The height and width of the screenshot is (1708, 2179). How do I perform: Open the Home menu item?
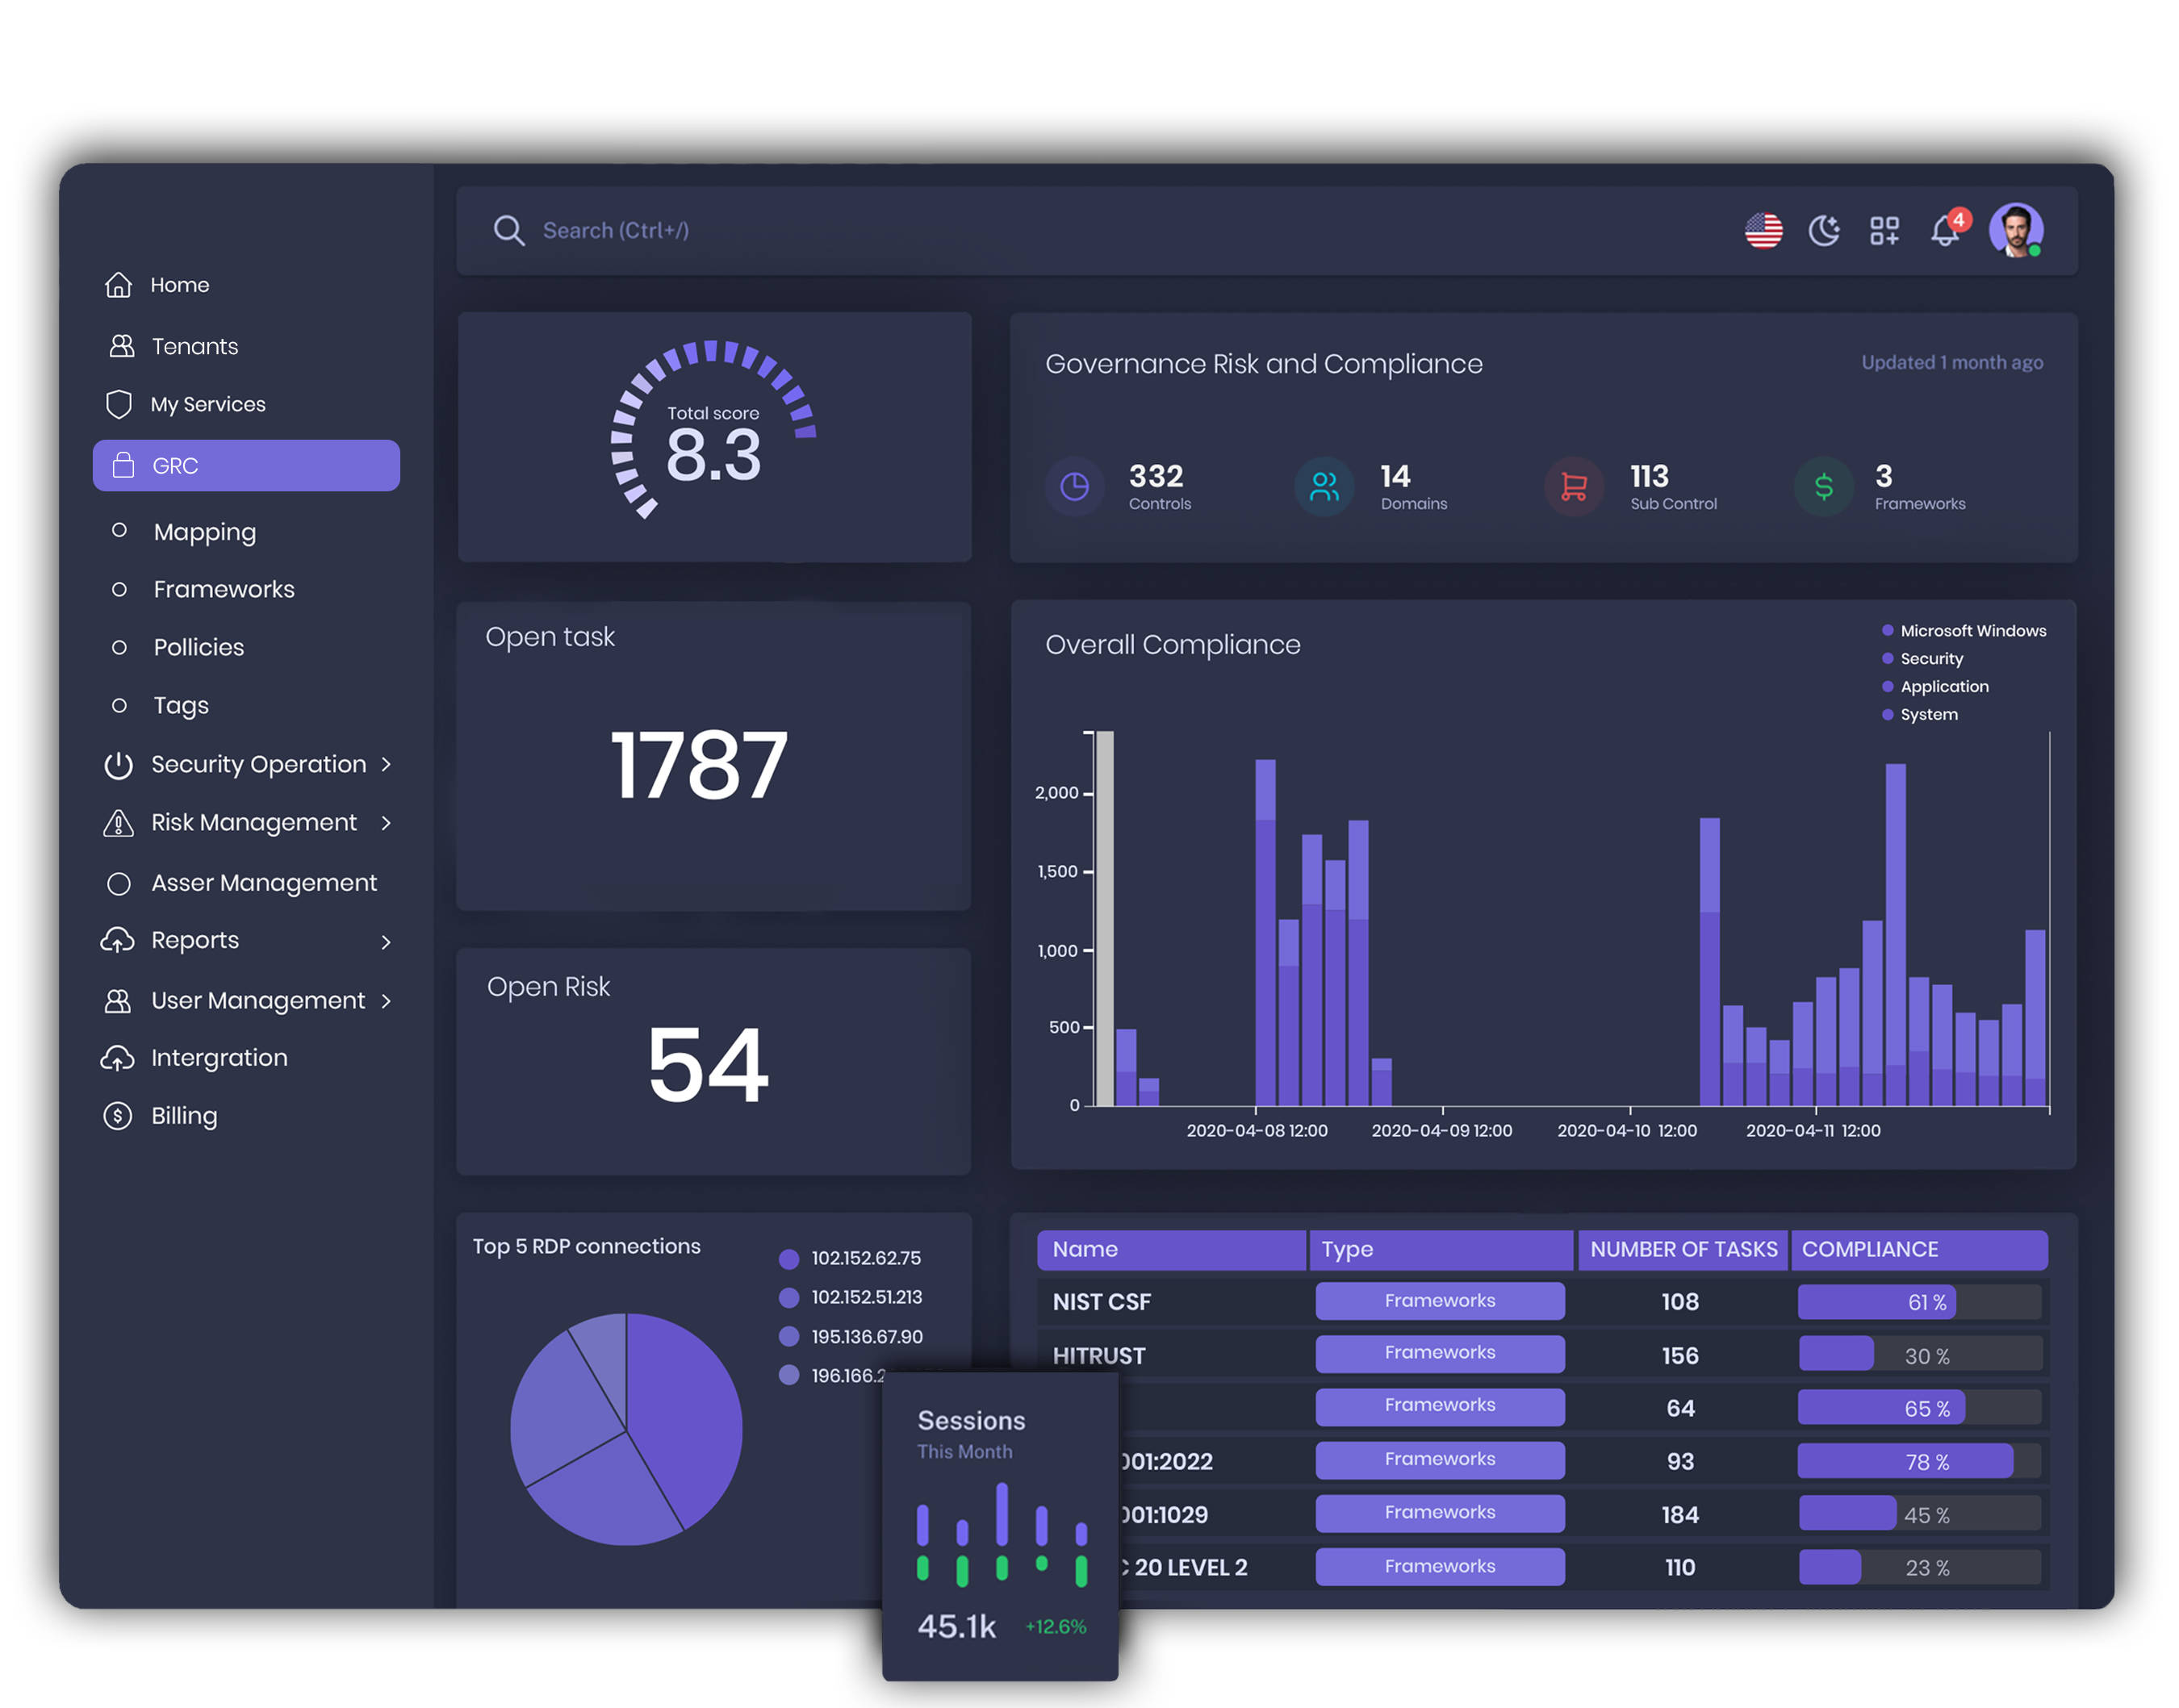coord(180,285)
